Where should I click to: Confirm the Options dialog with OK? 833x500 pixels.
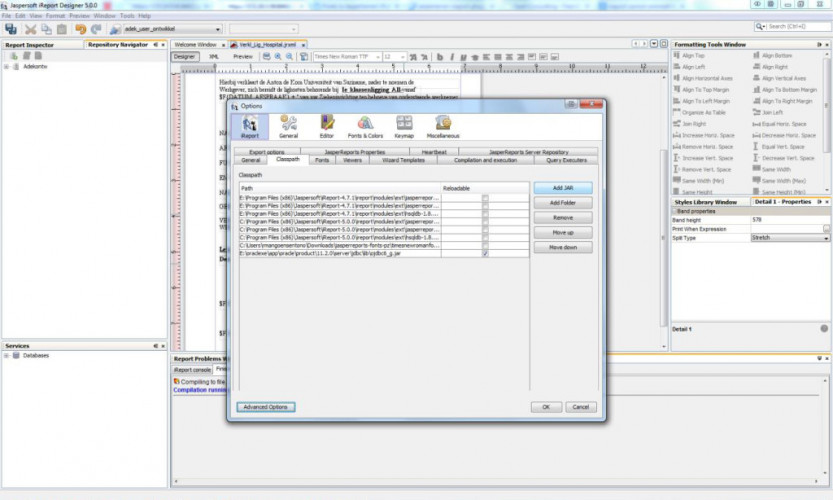(x=546, y=407)
